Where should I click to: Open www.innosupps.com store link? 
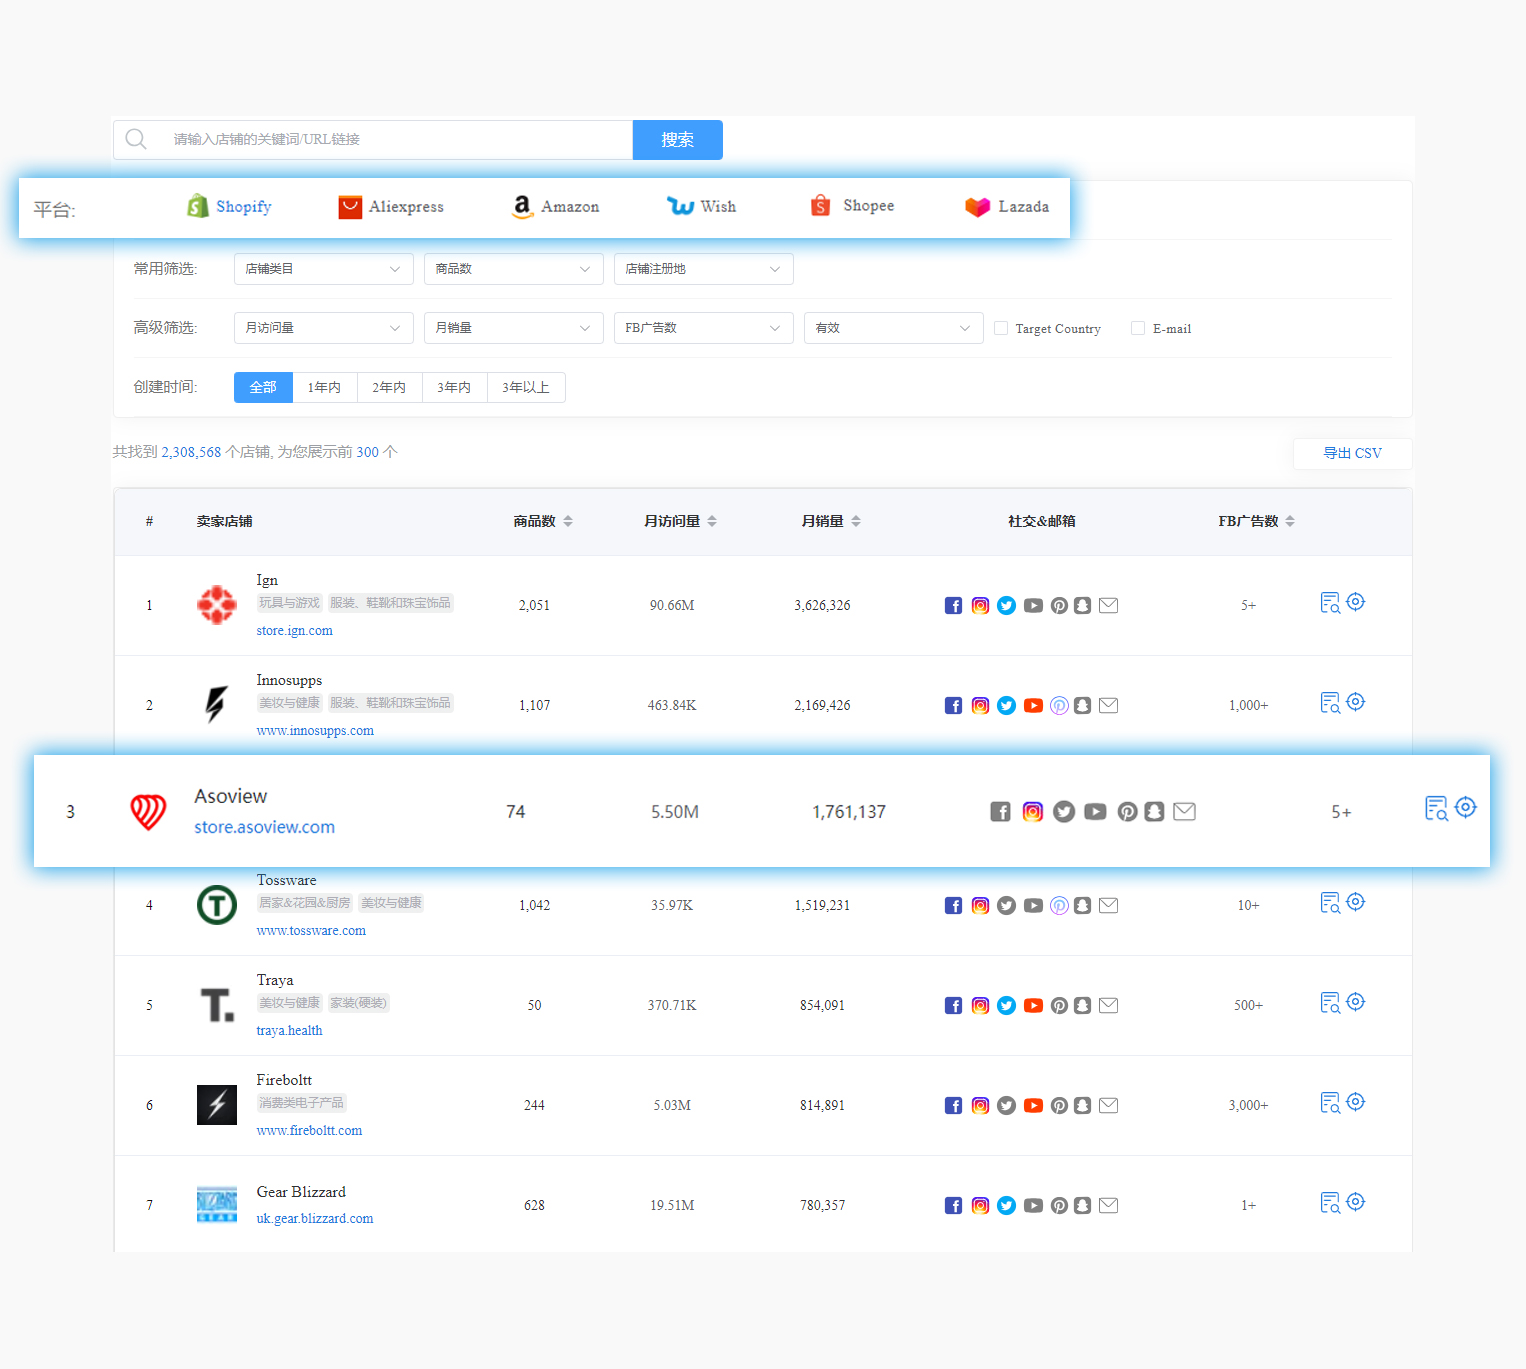[x=315, y=731]
